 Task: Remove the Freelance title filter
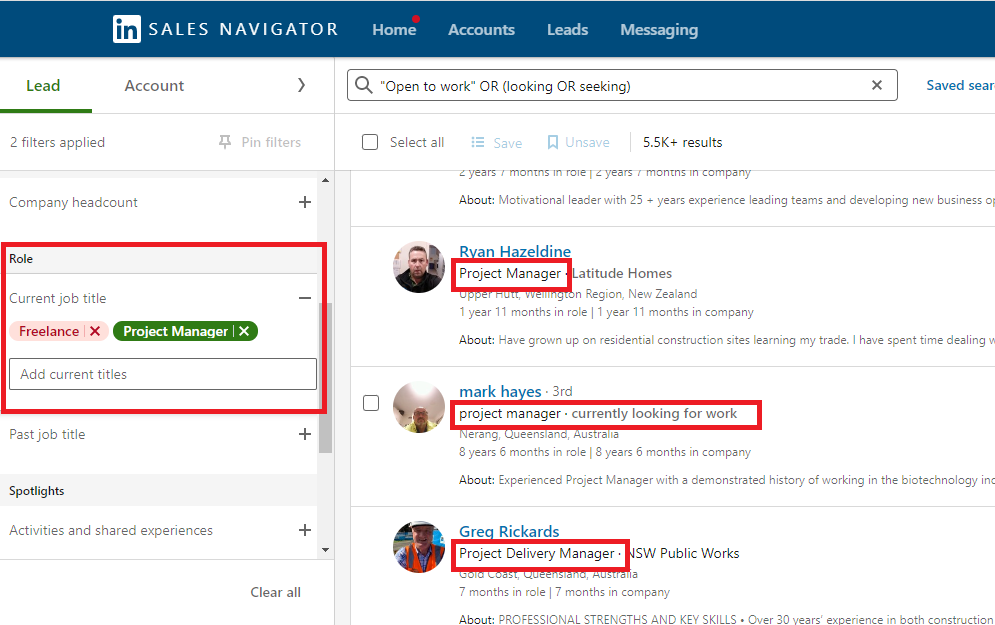click(x=95, y=331)
